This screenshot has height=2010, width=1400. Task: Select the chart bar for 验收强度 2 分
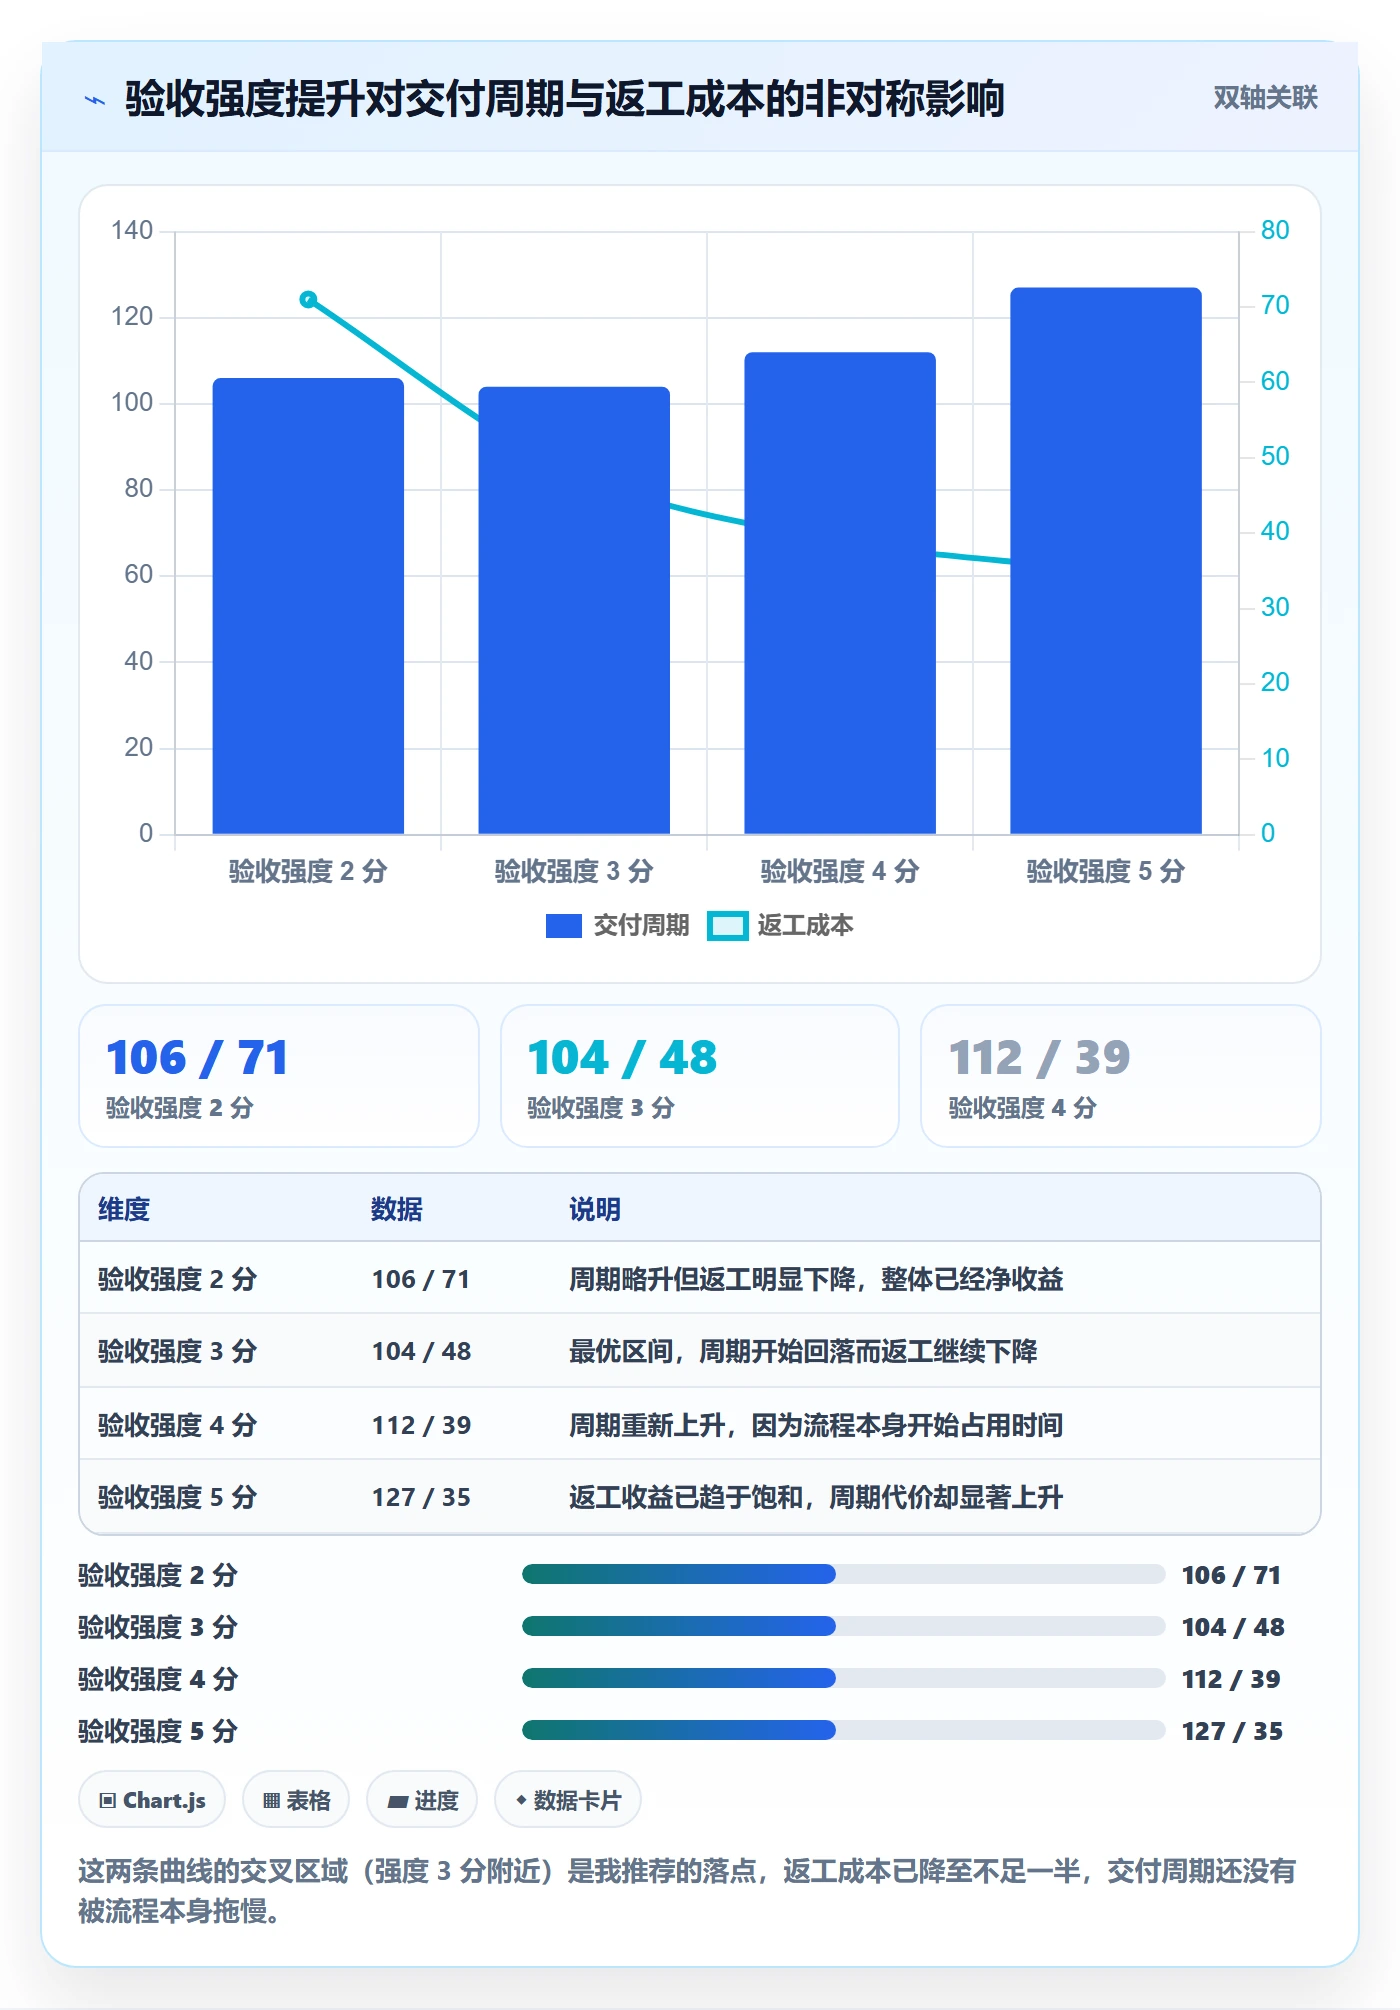coord(308,606)
